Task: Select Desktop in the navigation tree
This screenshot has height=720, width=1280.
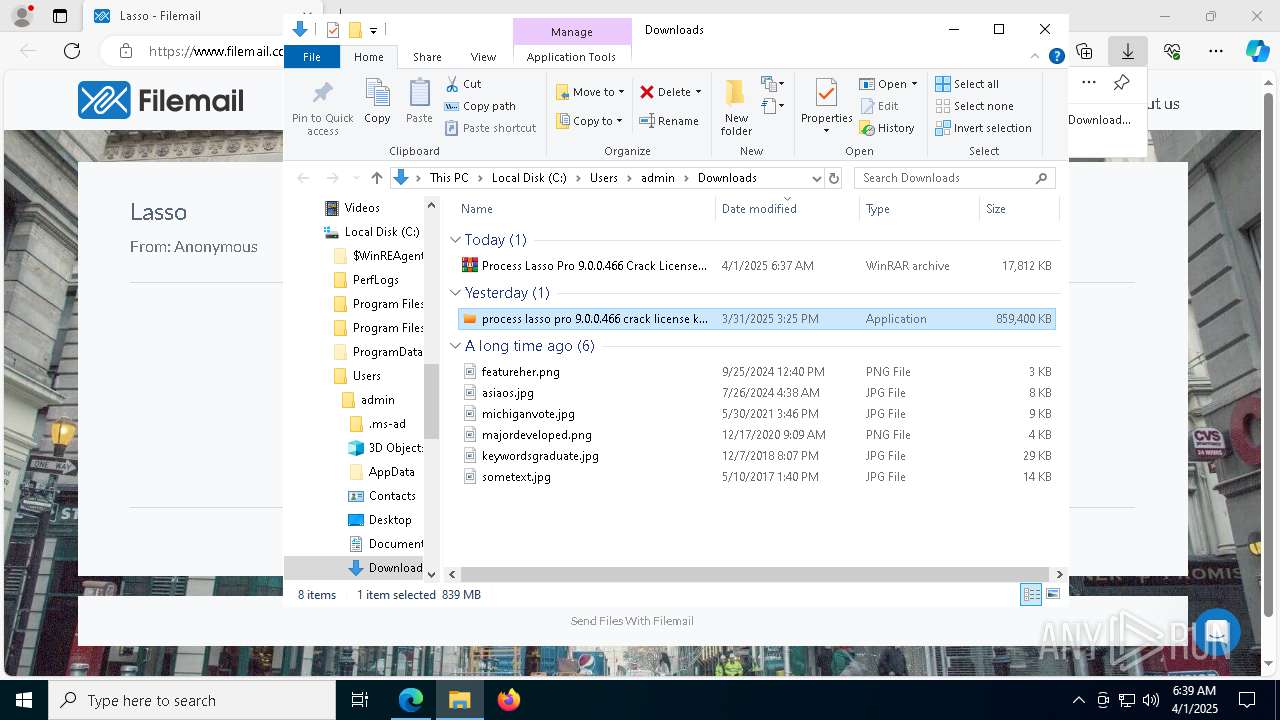Action: tap(379, 520)
